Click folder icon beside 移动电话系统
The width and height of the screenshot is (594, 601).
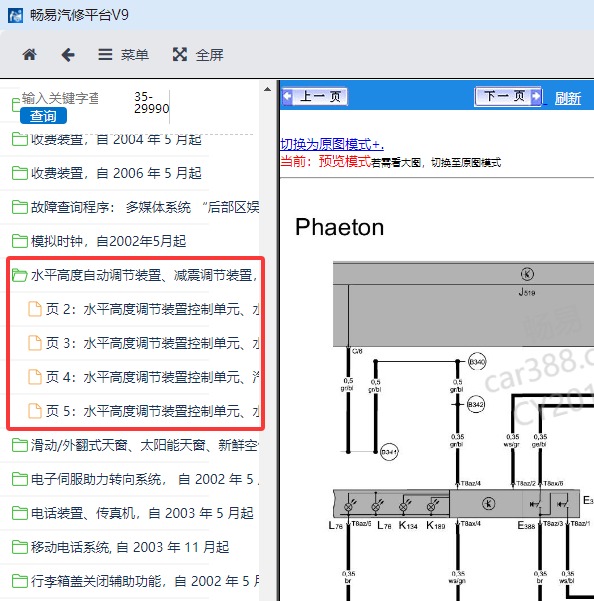(x=20, y=547)
